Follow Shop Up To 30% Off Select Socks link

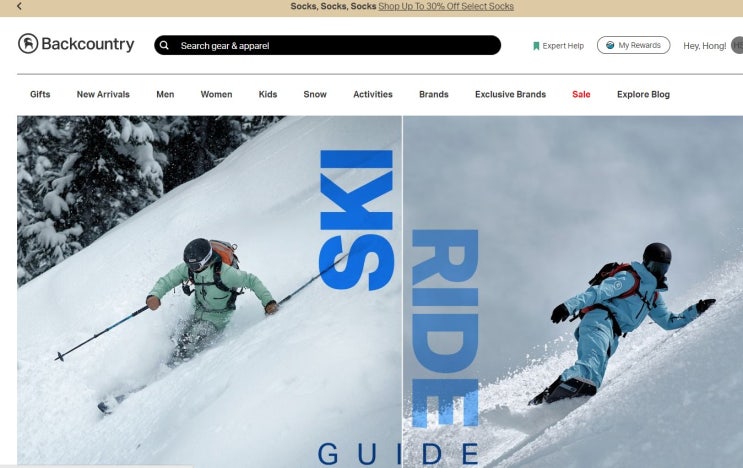click(446, 6)
